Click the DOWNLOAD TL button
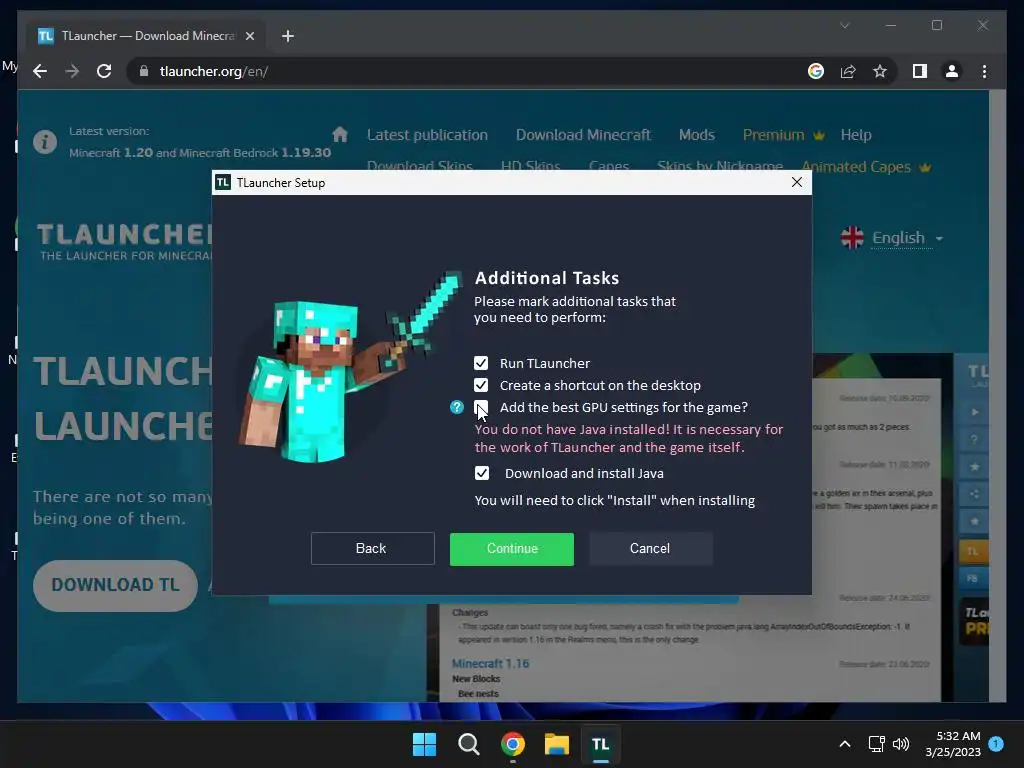 click(115, 585)
